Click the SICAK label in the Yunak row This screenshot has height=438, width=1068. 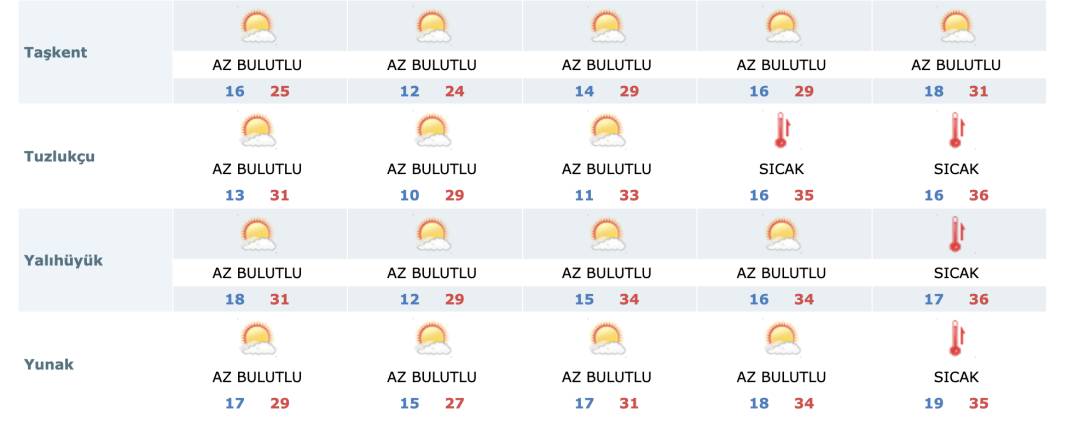(956, 377)
